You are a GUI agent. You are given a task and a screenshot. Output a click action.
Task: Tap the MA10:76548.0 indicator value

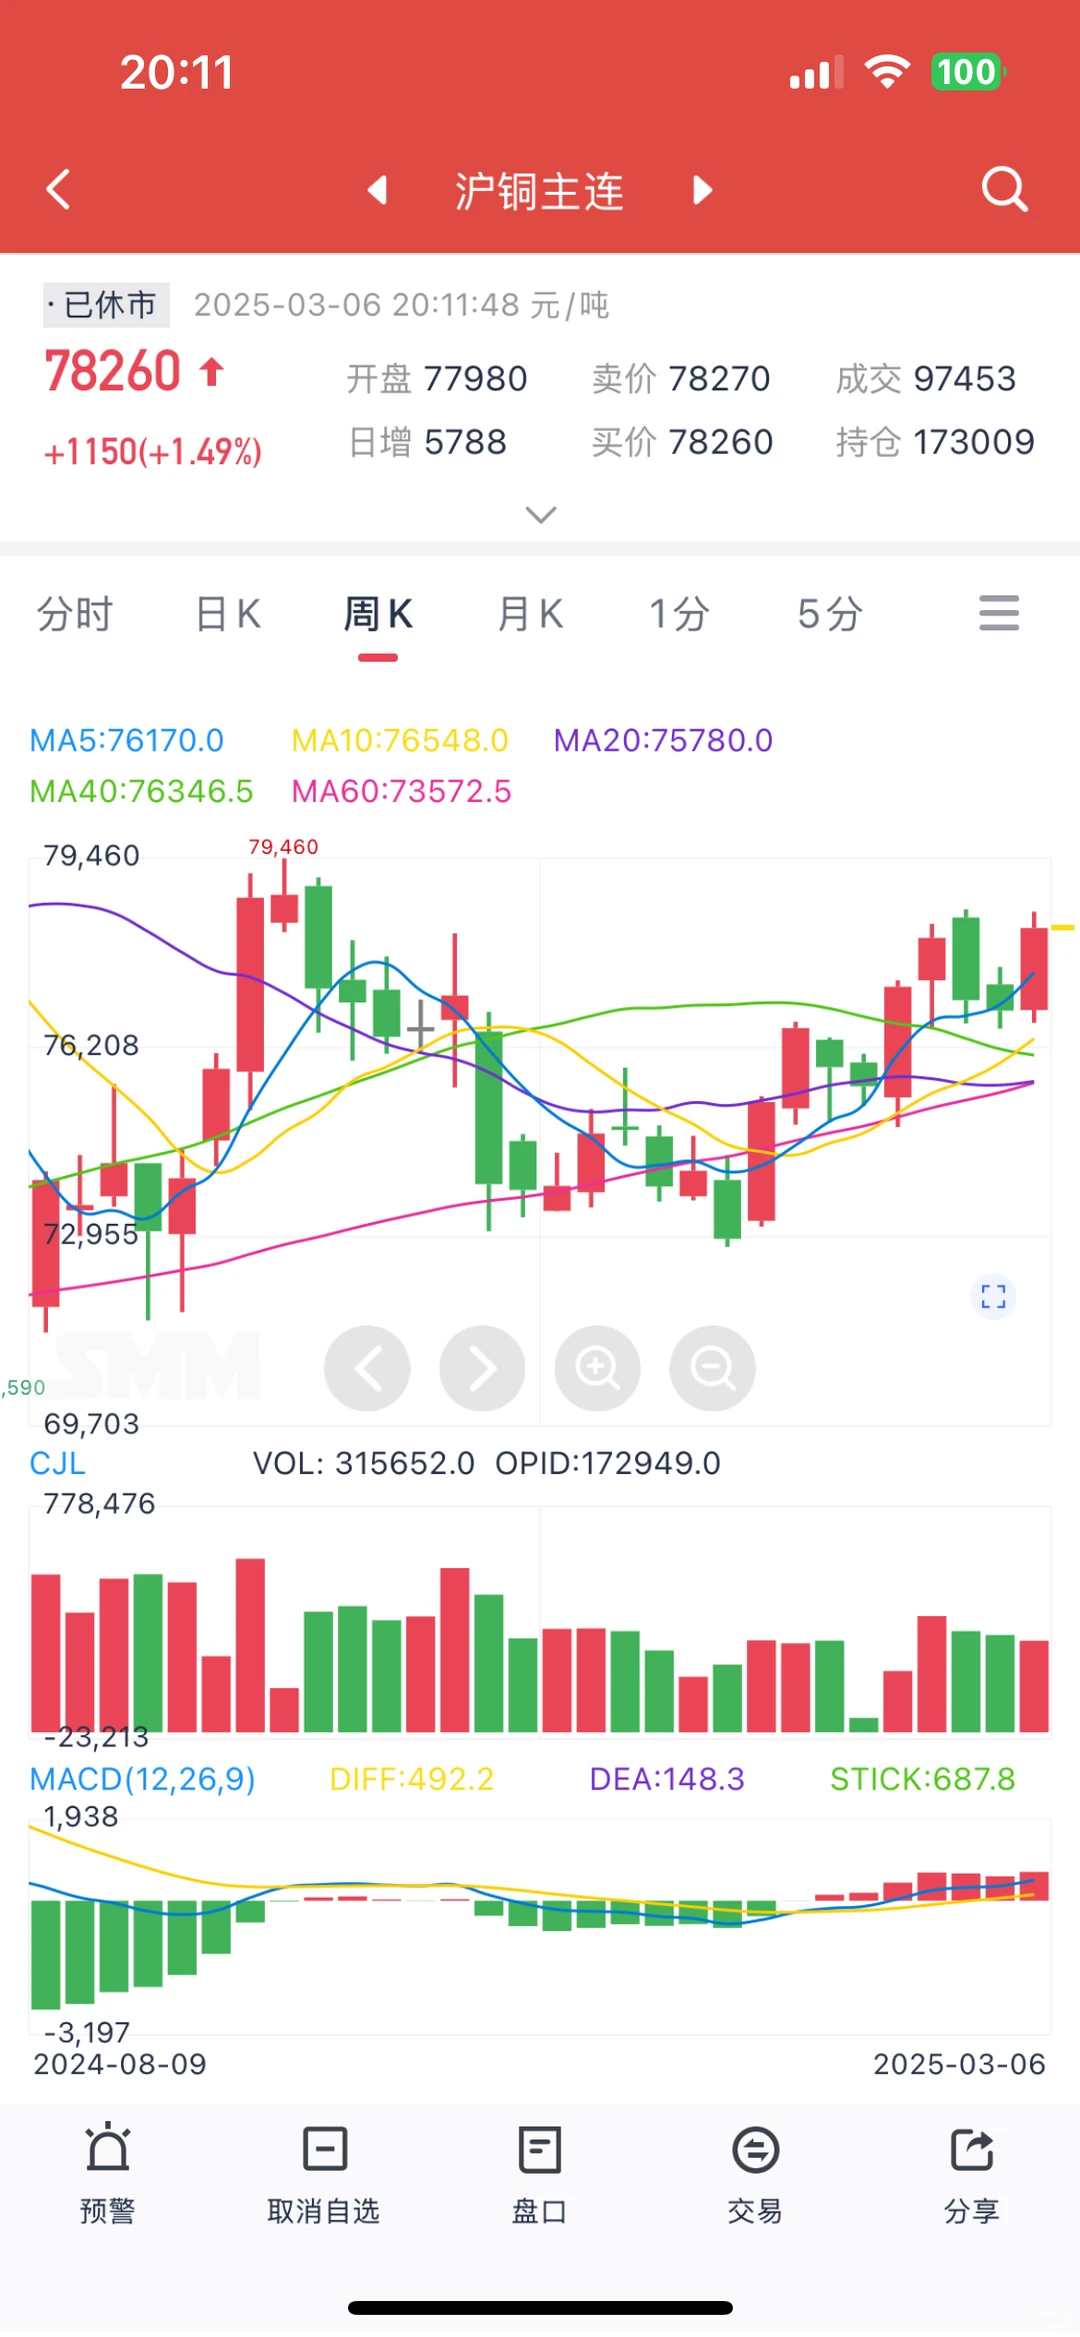(x=400, y=740)
